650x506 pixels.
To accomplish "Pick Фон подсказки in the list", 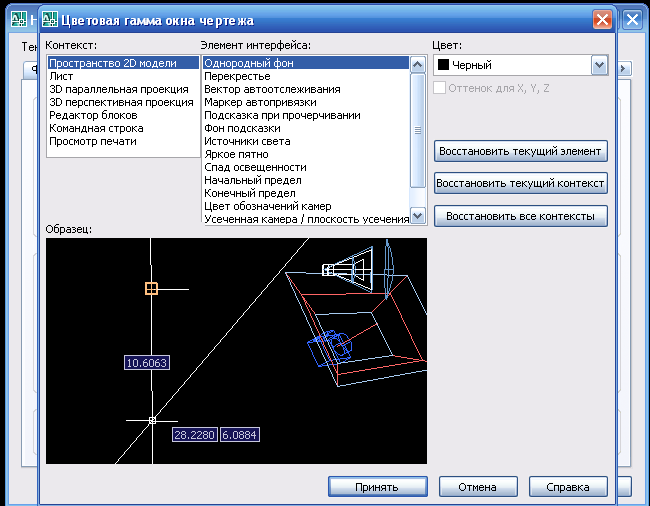I will (306, 128).
